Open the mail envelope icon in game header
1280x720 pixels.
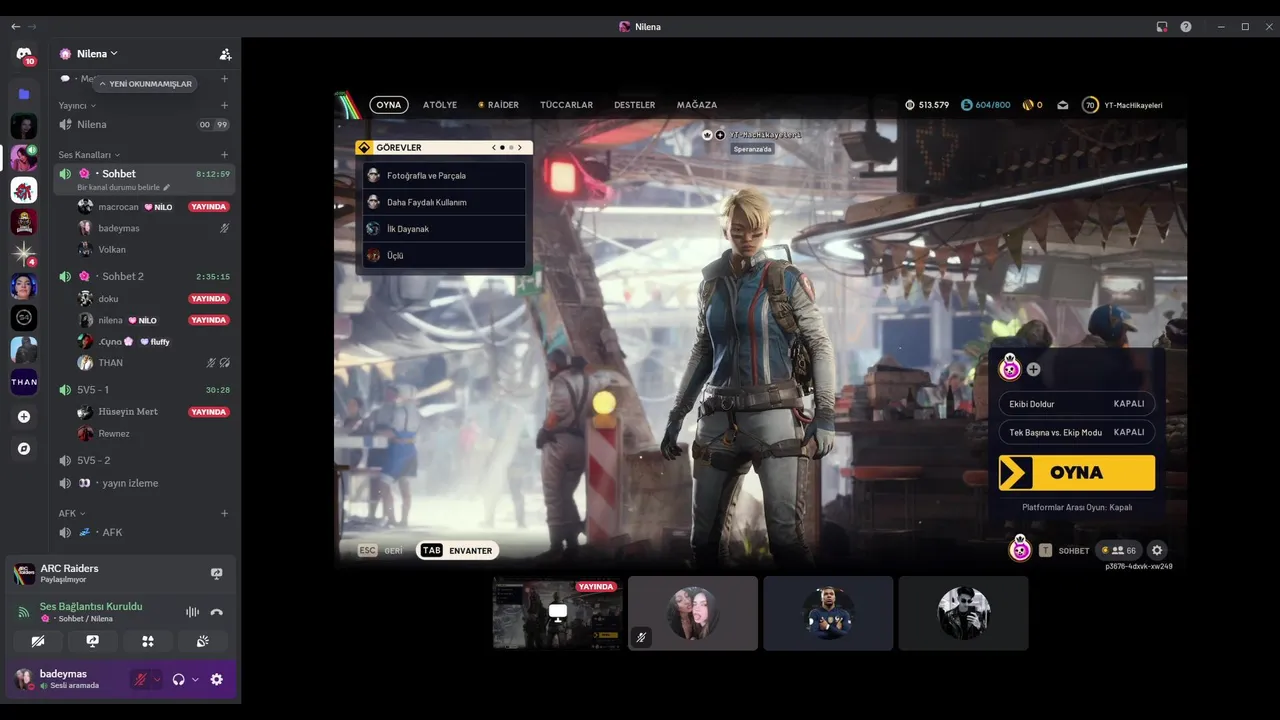1062,105
